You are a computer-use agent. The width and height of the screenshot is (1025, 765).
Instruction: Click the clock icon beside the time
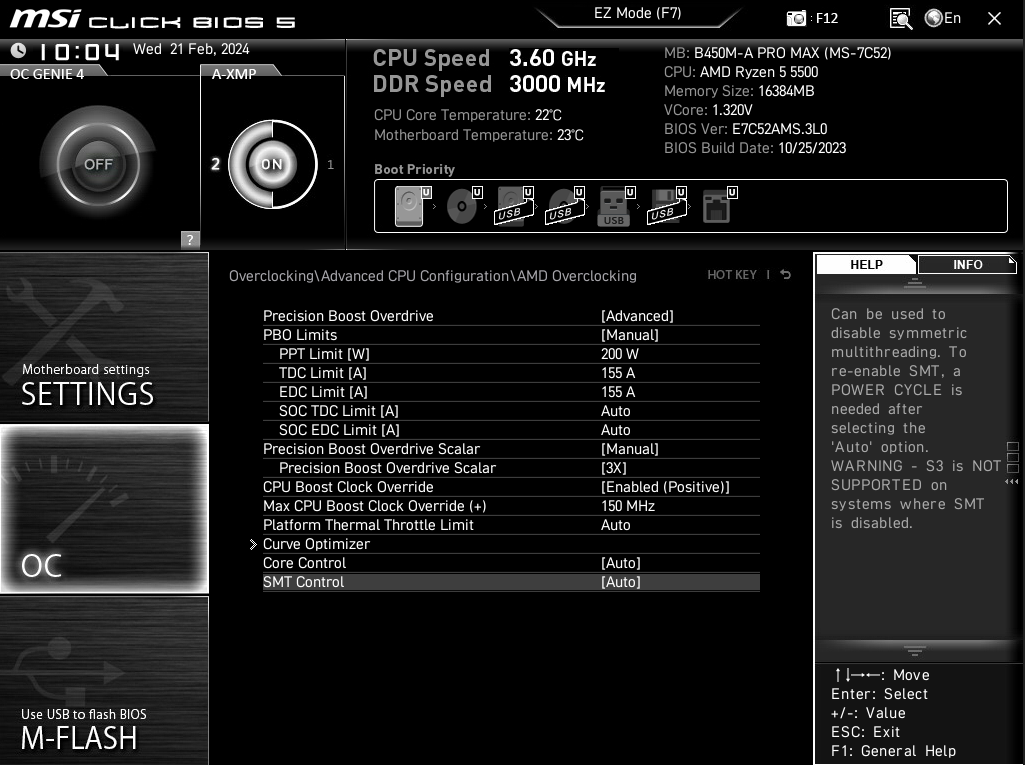(18, 50)
